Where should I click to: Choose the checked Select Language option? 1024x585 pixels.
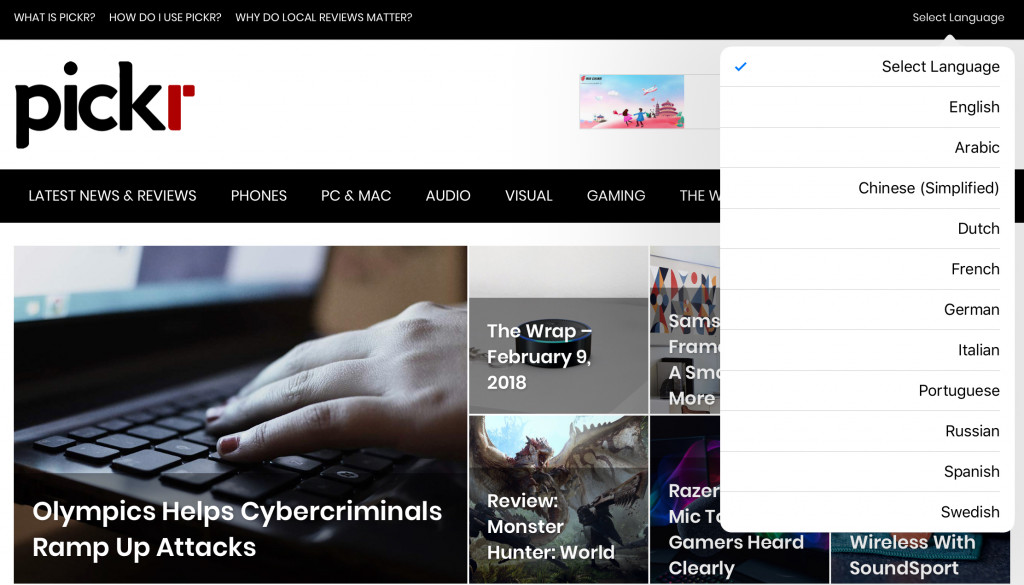(867, 67)
